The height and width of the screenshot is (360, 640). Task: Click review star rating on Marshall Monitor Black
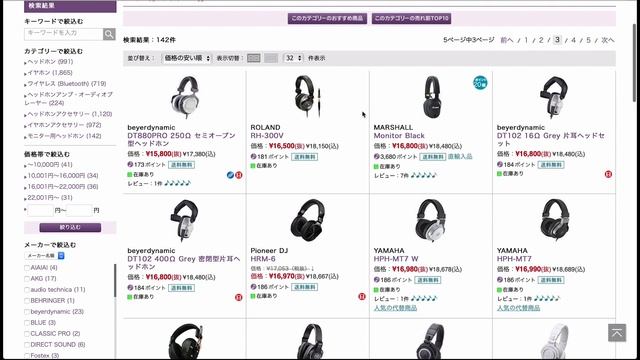pyautogui.click(x=424, y=175)
